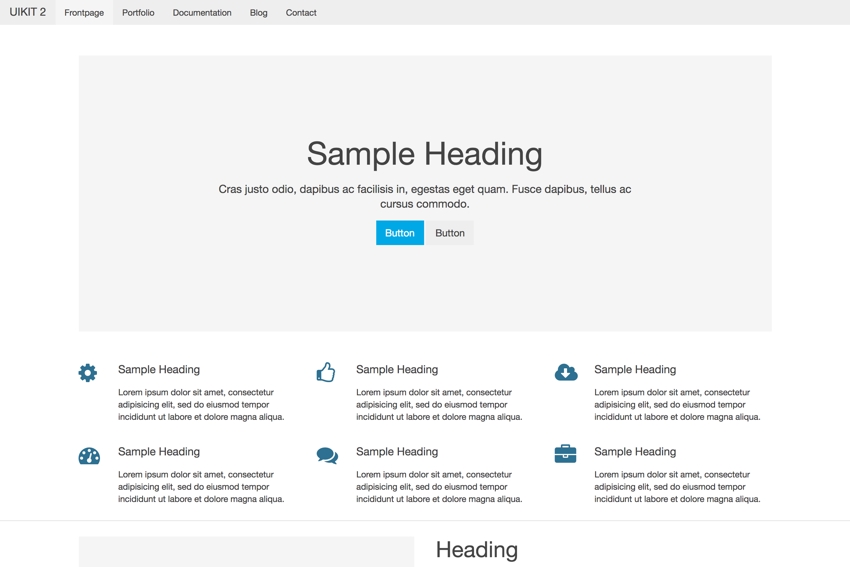This screenshot has width=850, height=567.
Task: Open the Blog nav item
Action: [x=259, y=12]
